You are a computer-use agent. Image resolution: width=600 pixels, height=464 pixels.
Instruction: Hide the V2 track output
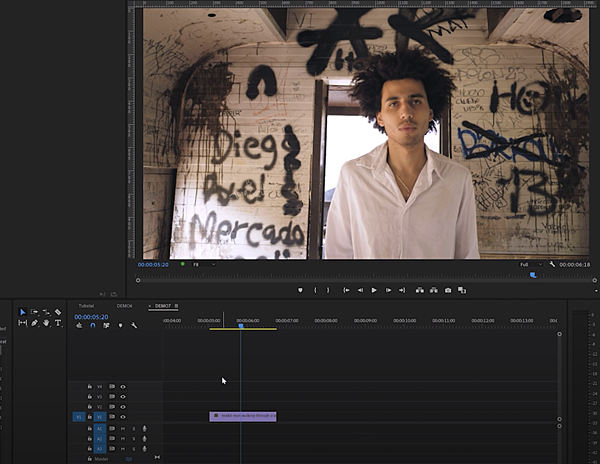click(x=123, y=407)
